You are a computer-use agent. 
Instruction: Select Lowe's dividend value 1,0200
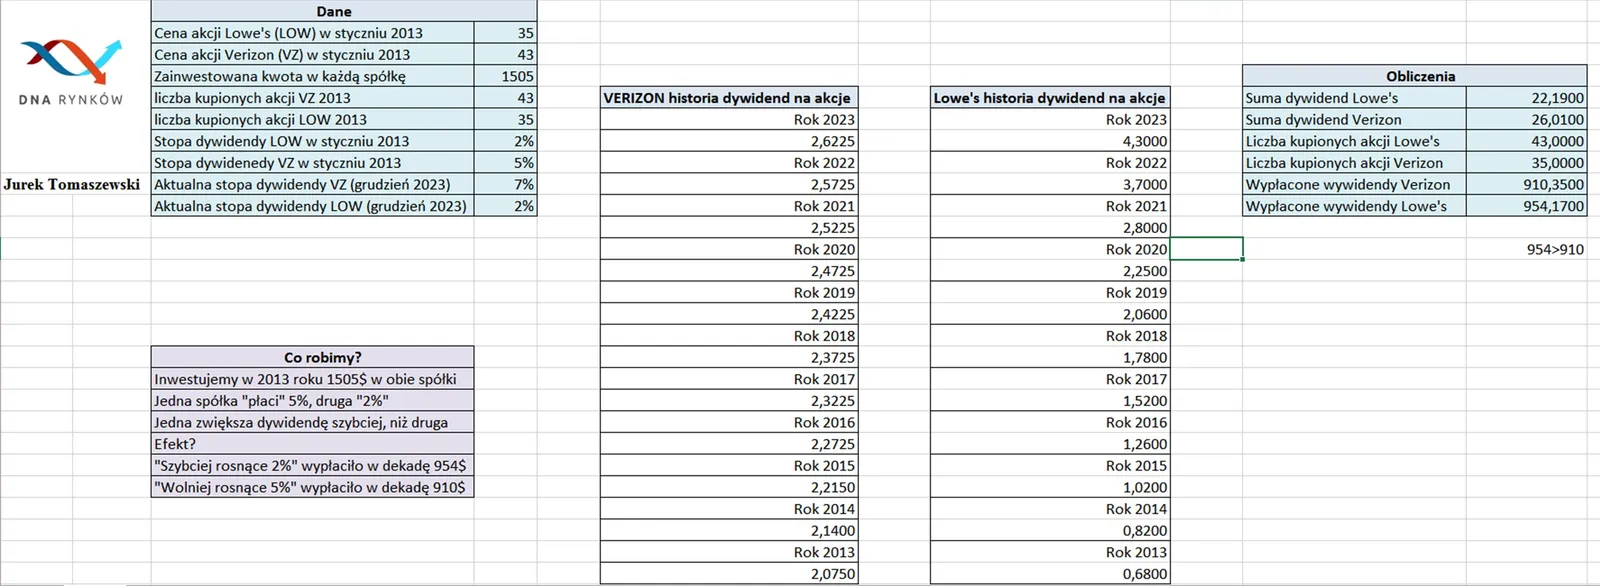pos(1050,488)
